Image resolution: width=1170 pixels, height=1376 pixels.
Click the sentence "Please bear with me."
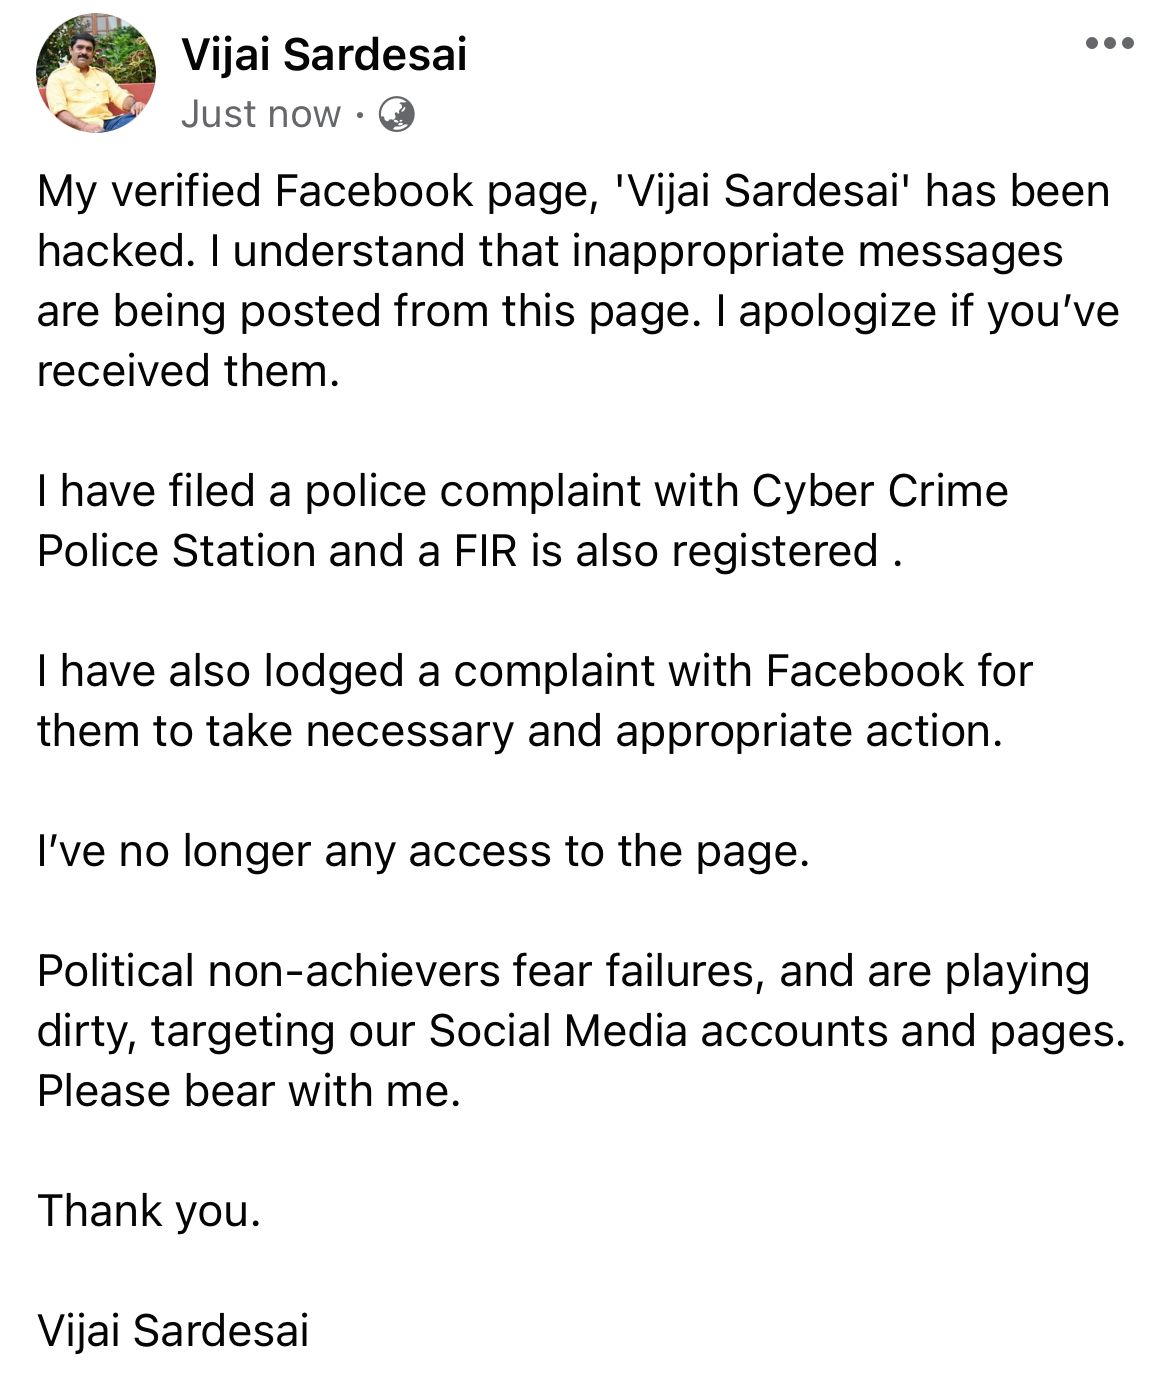[249, 1091]
